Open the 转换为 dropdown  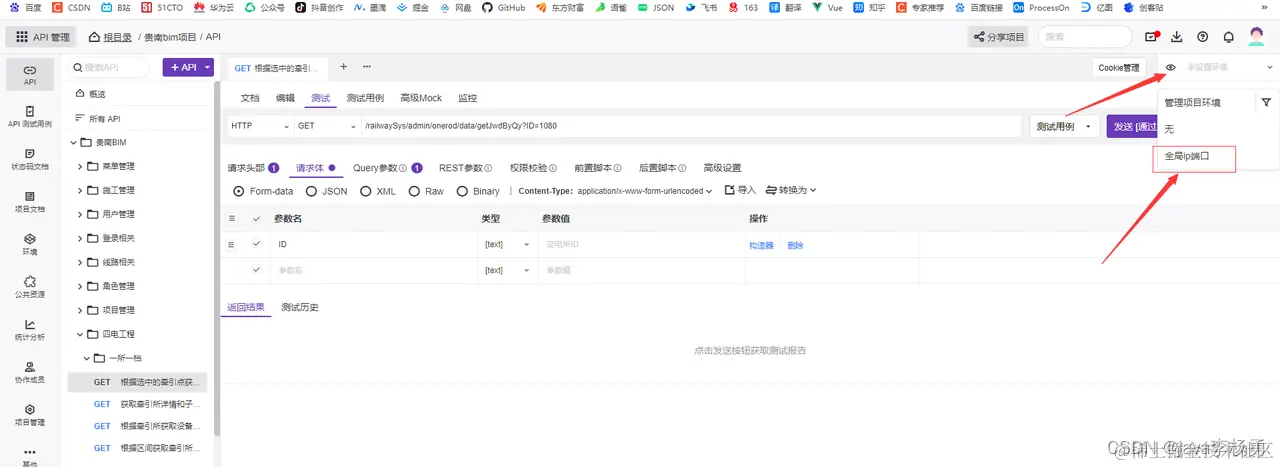click(x=791, y=190)
